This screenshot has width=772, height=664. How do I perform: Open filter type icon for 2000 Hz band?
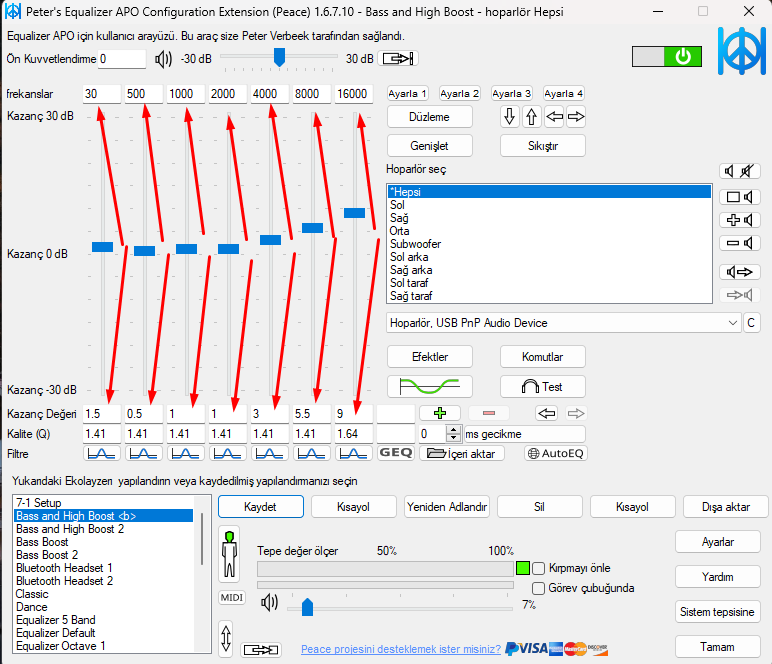click(x=227, y=453)
